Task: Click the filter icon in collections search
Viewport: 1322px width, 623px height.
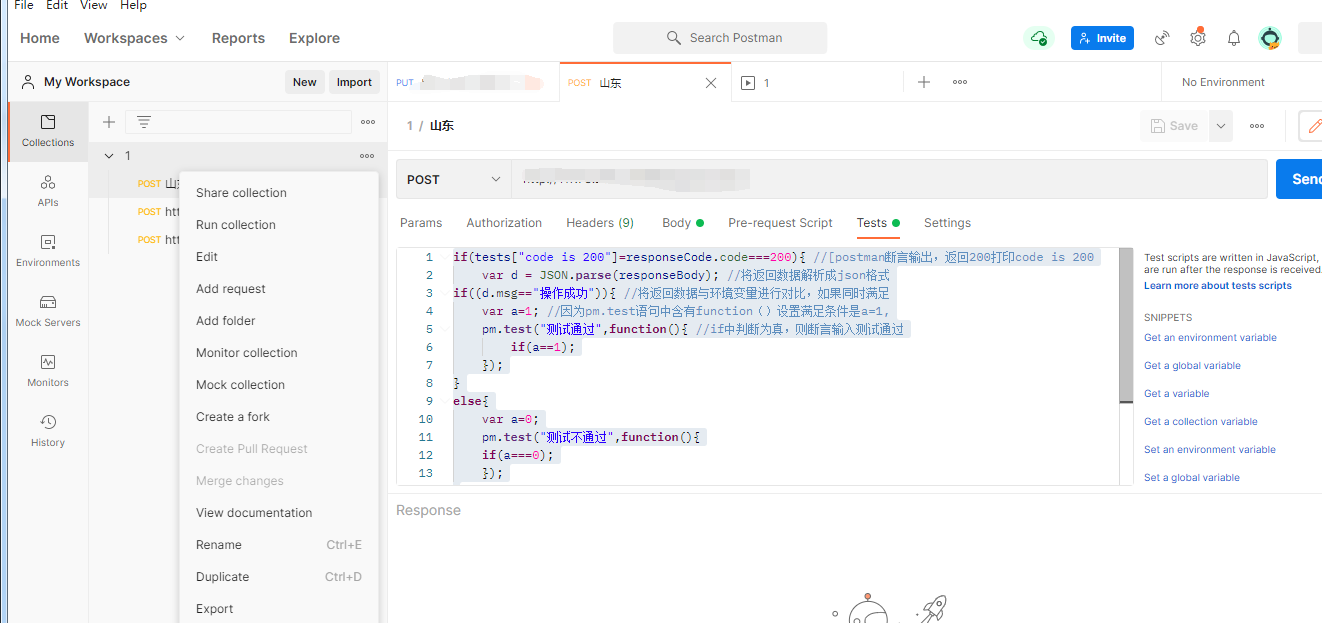Action: click(144, 122)
